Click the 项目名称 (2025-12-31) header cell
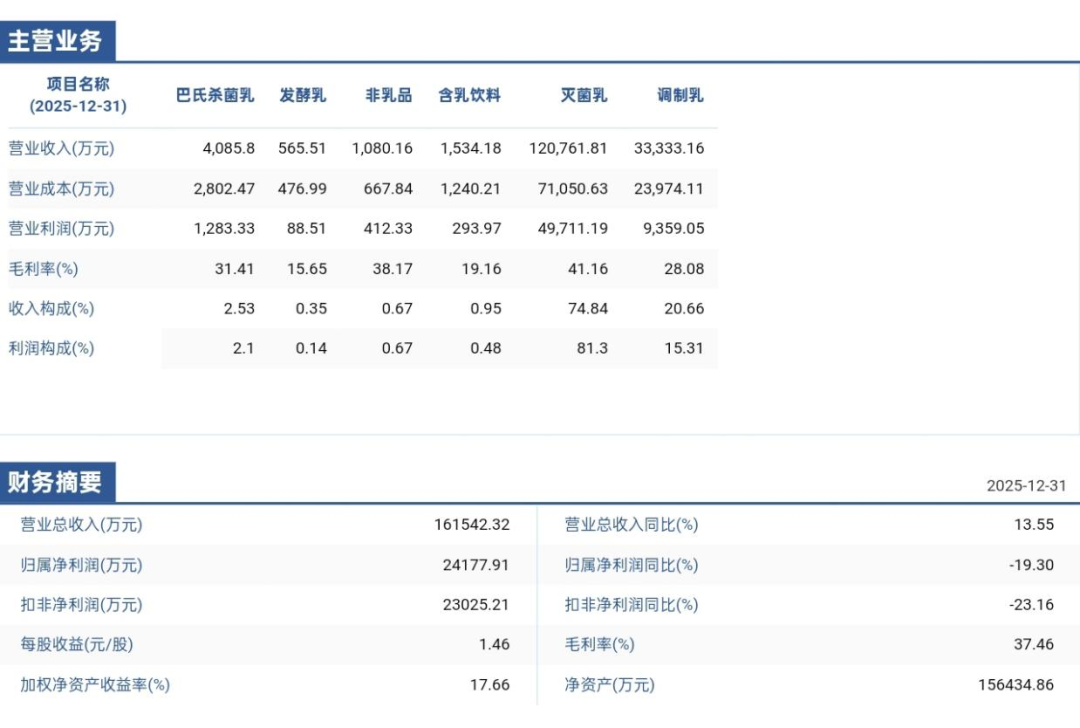Image resolution: width=1080 pixels, height=728 pixels. pyautogui.click(x=78, y=95)
